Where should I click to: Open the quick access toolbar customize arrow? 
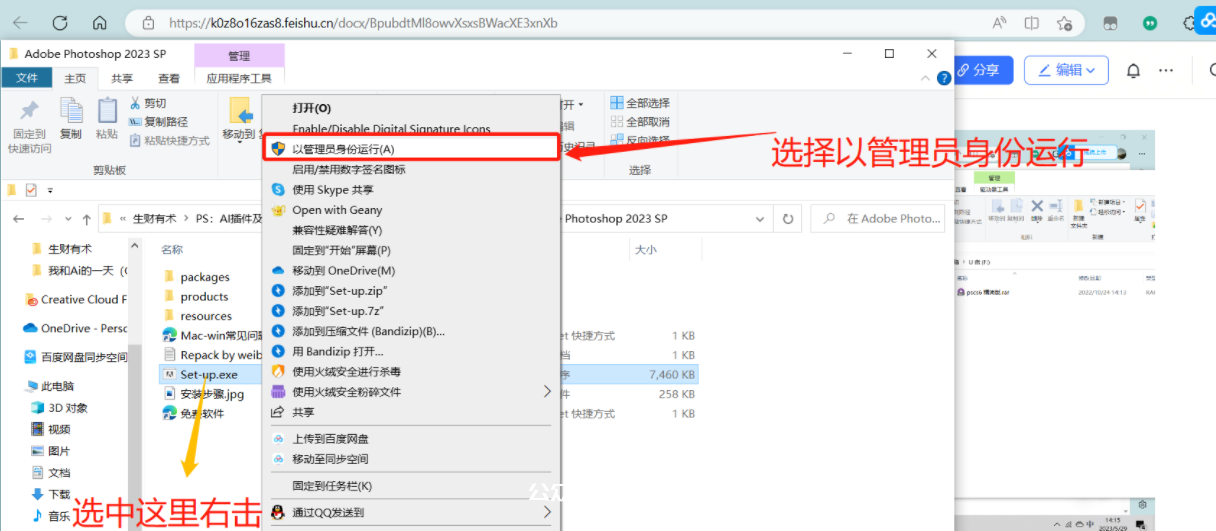[x=50, y=189]
